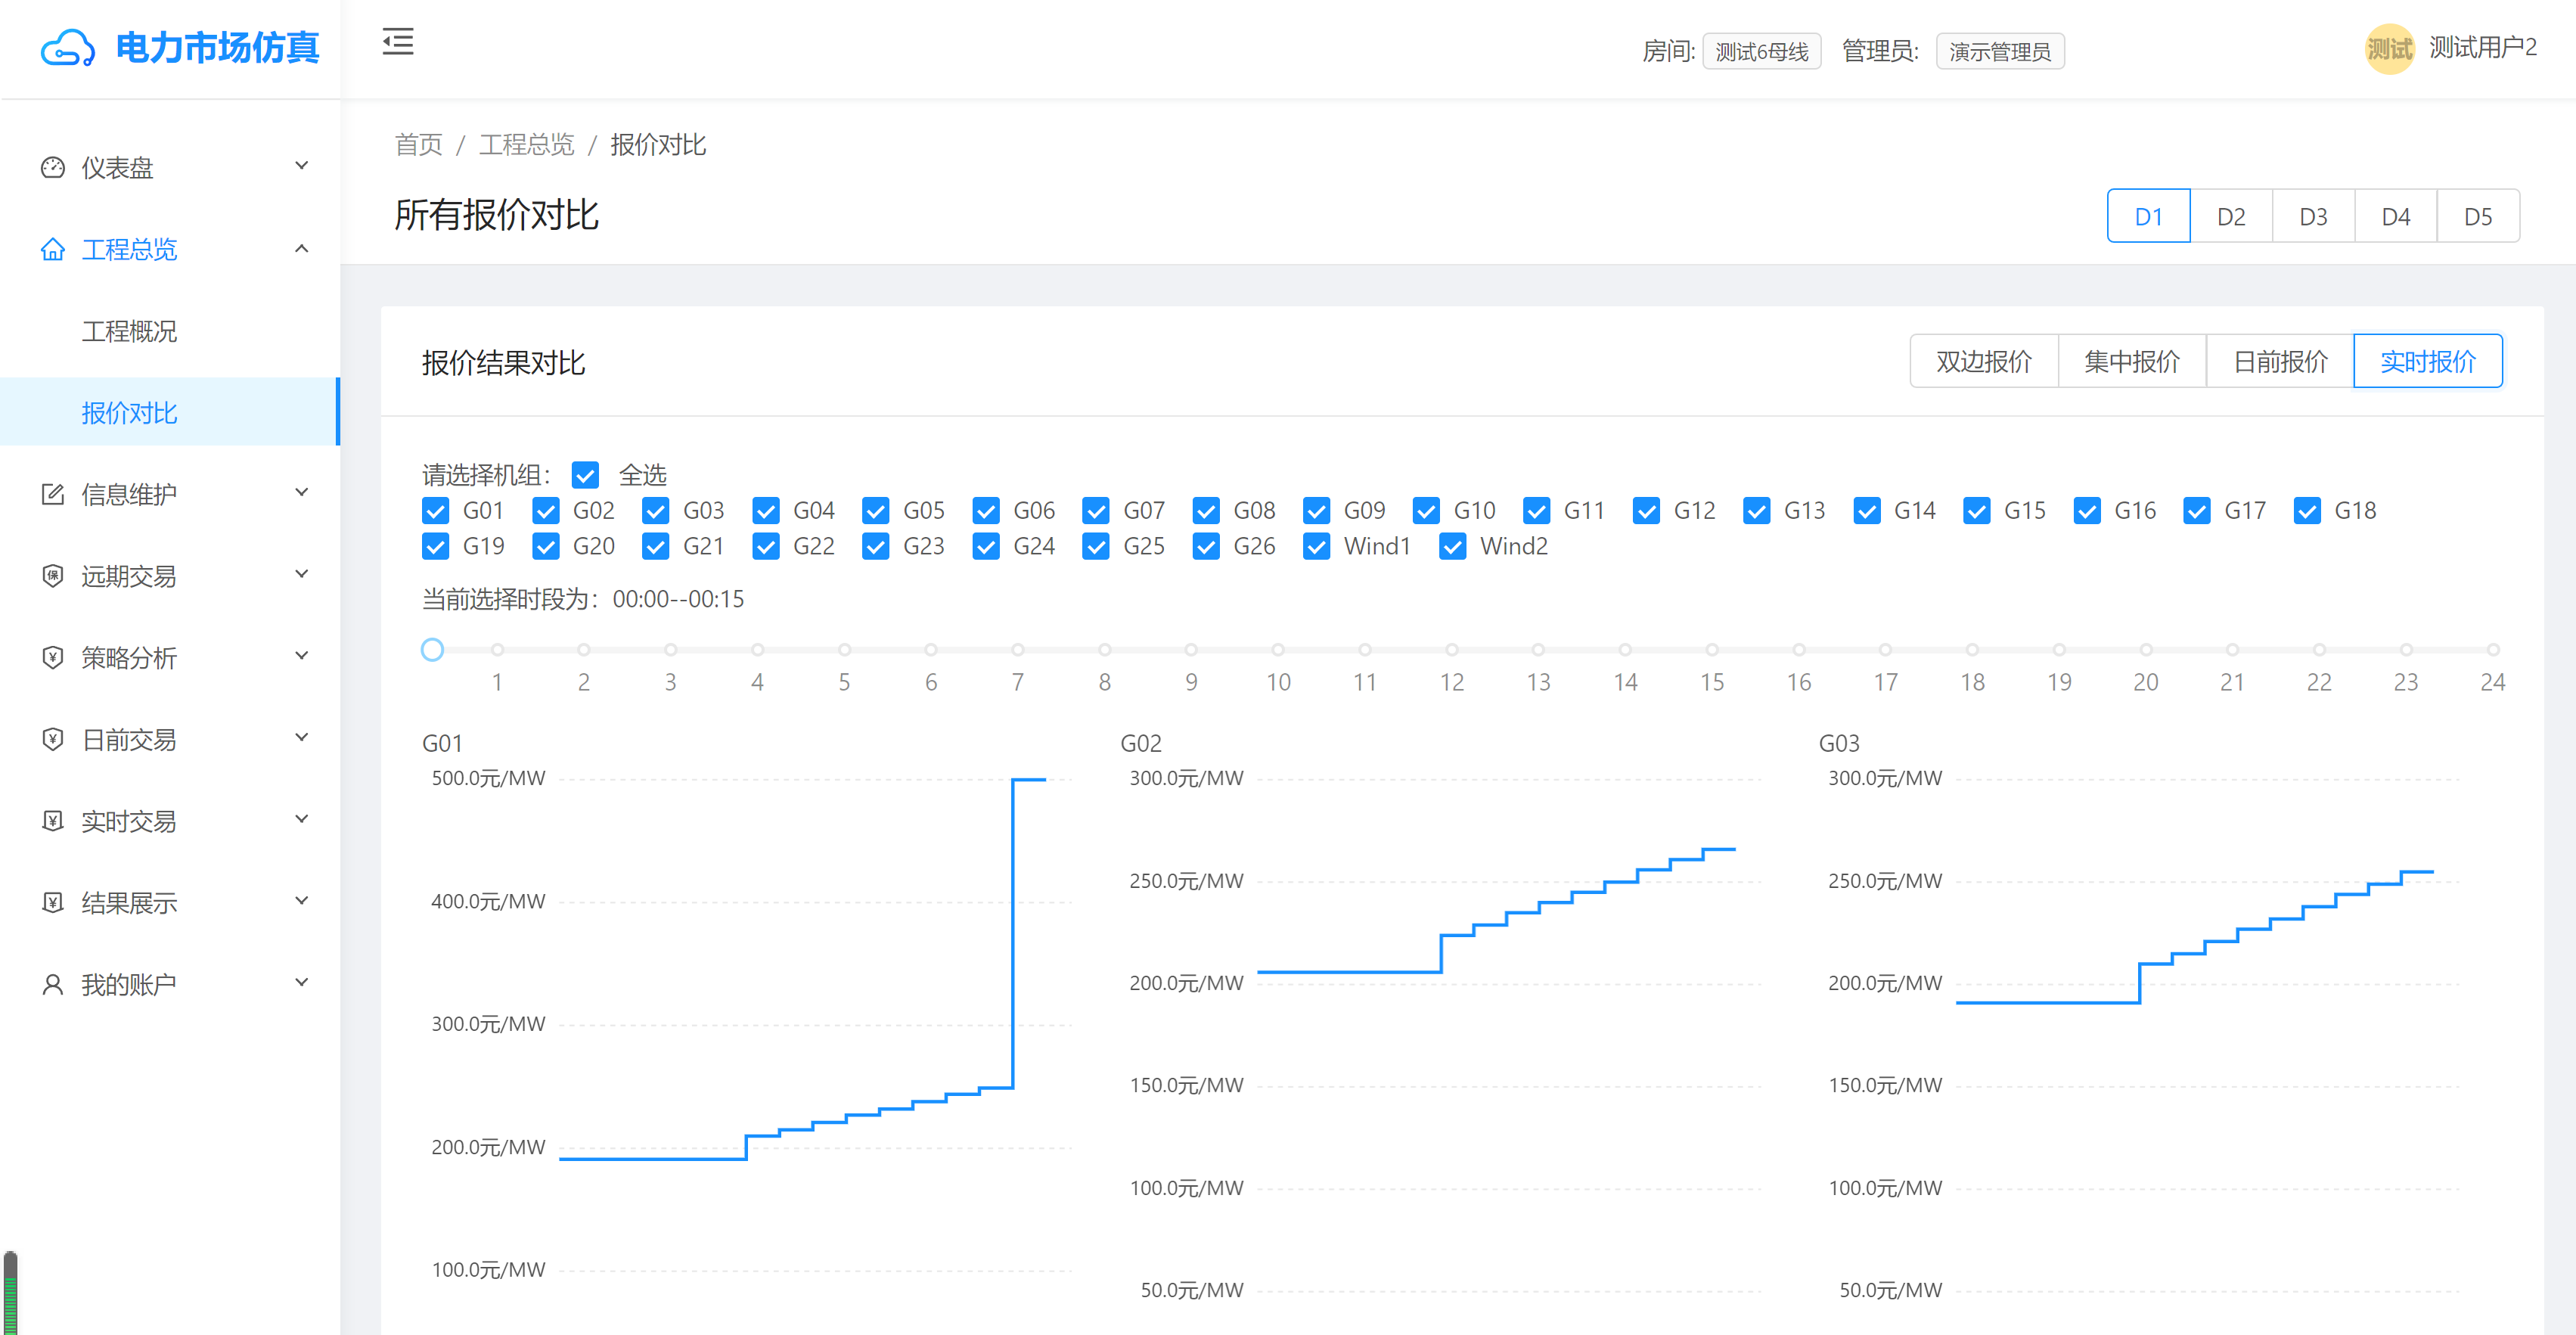Expand the 仪表盘 menu chevron

click(x=302, y=166)
